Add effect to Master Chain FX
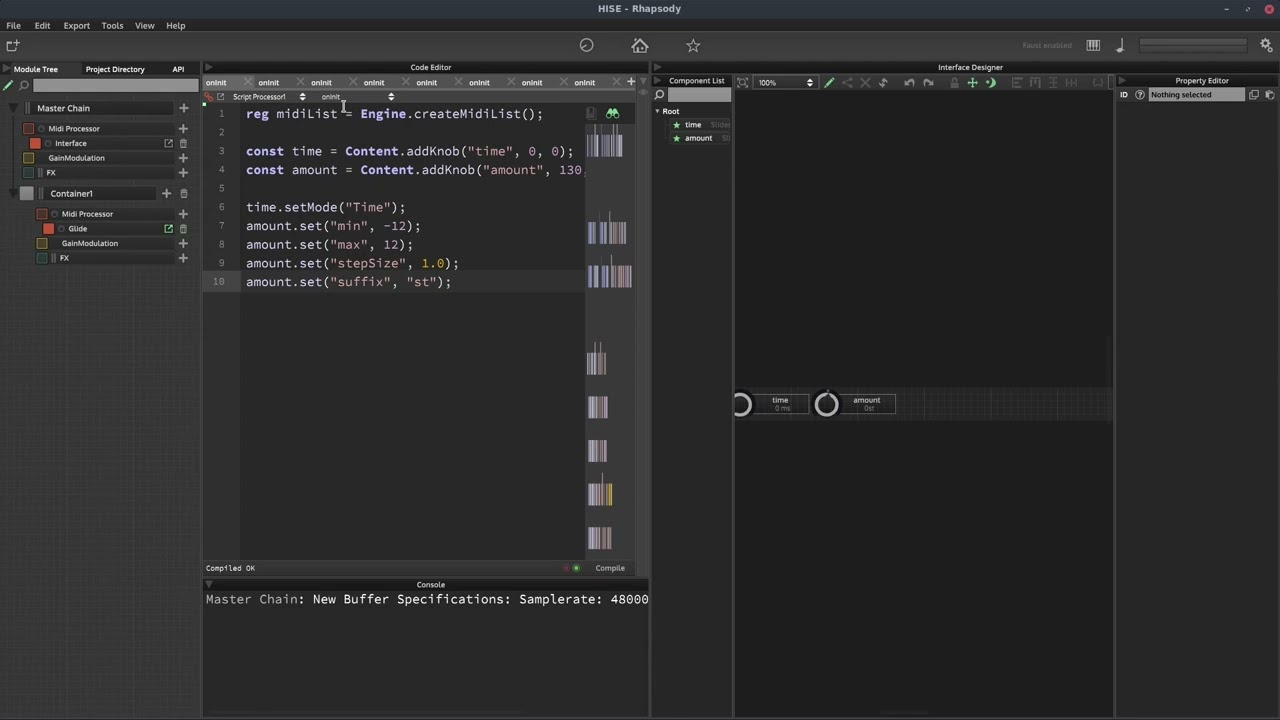This screenshot has height=720, width=1280. 183,172
